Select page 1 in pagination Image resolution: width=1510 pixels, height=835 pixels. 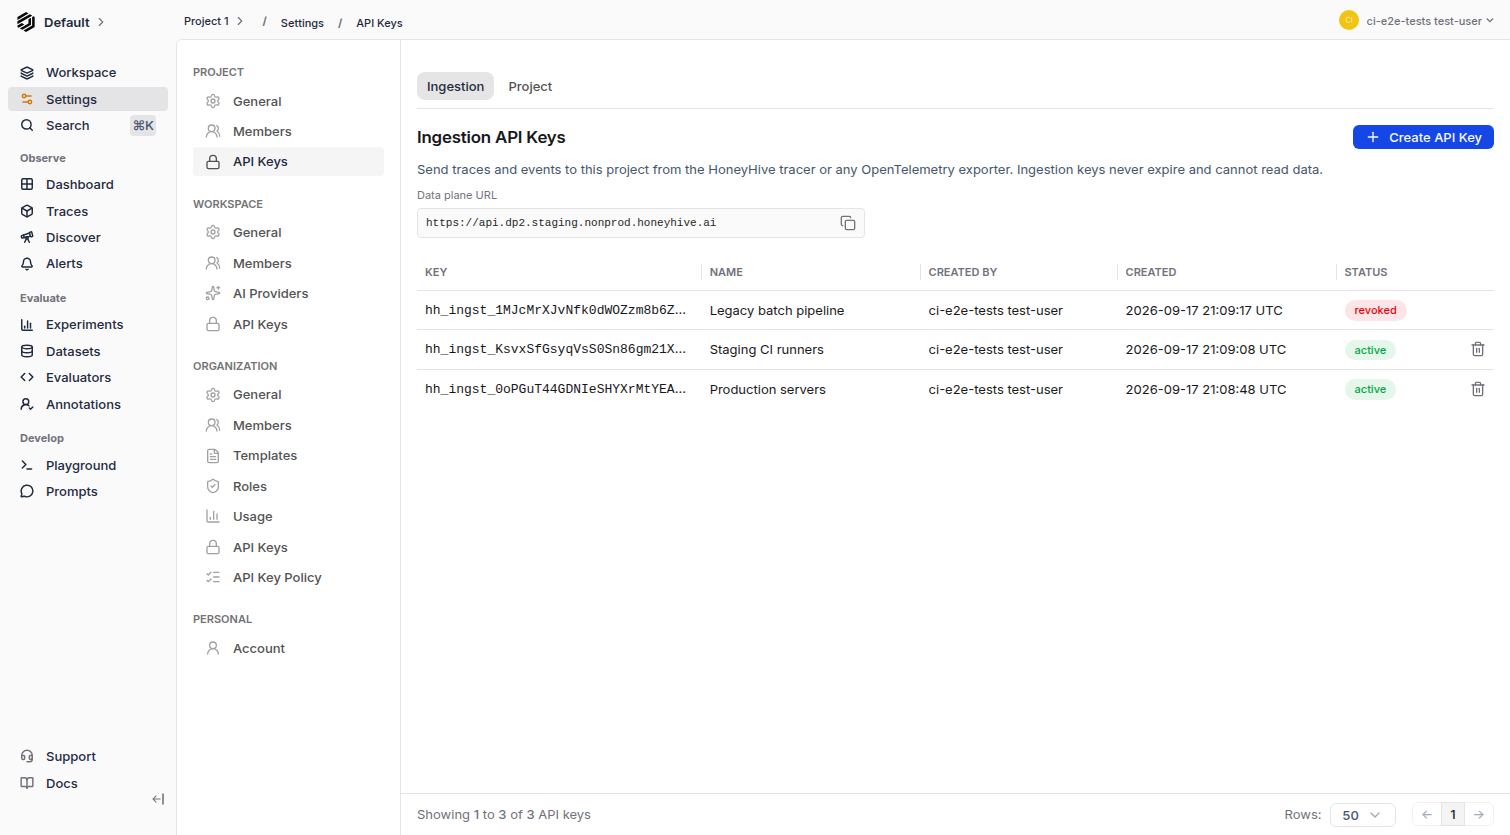(x=1453, y=815)
